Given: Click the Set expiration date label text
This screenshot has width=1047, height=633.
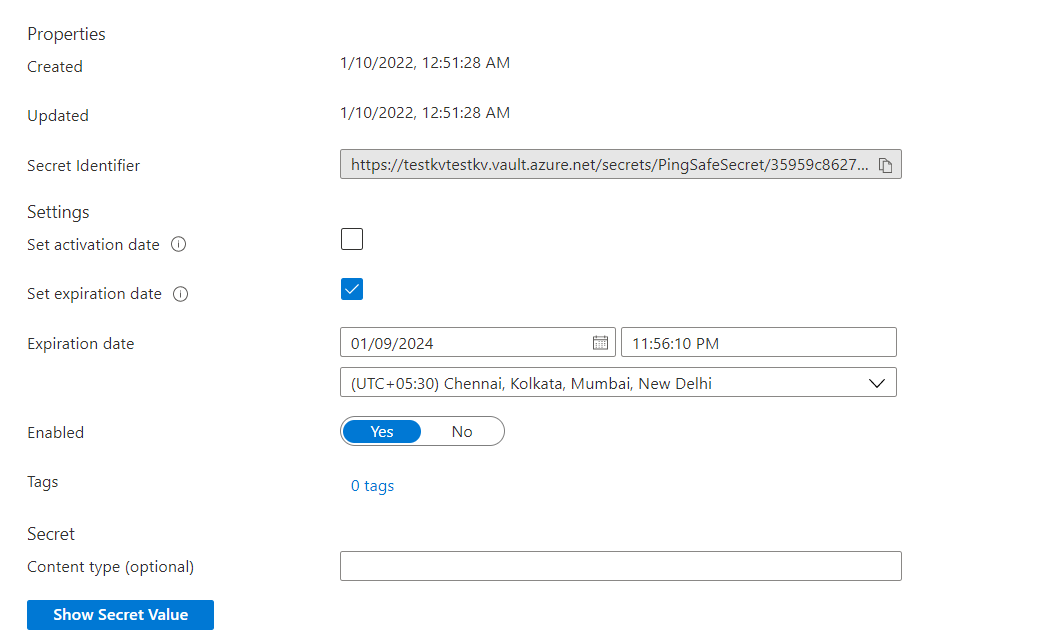Looking at the screenshot, I should 94,294.
